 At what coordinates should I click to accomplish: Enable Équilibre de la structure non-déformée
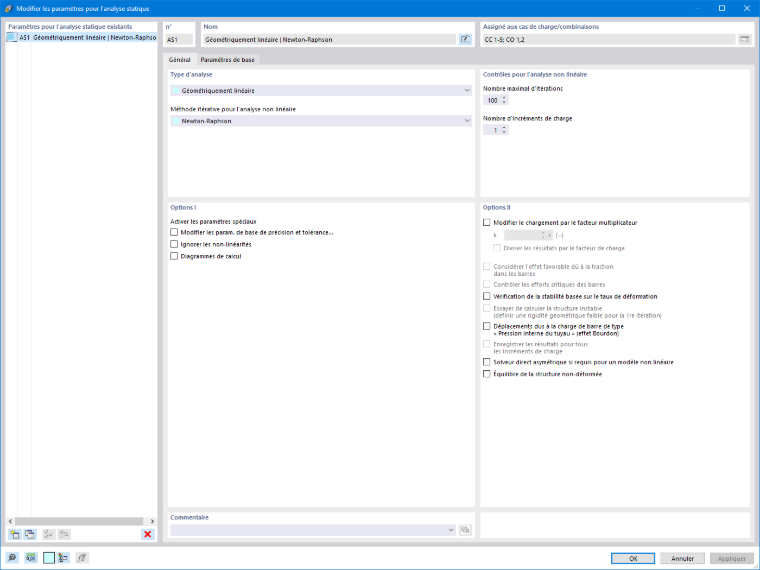tap(487, 374)
